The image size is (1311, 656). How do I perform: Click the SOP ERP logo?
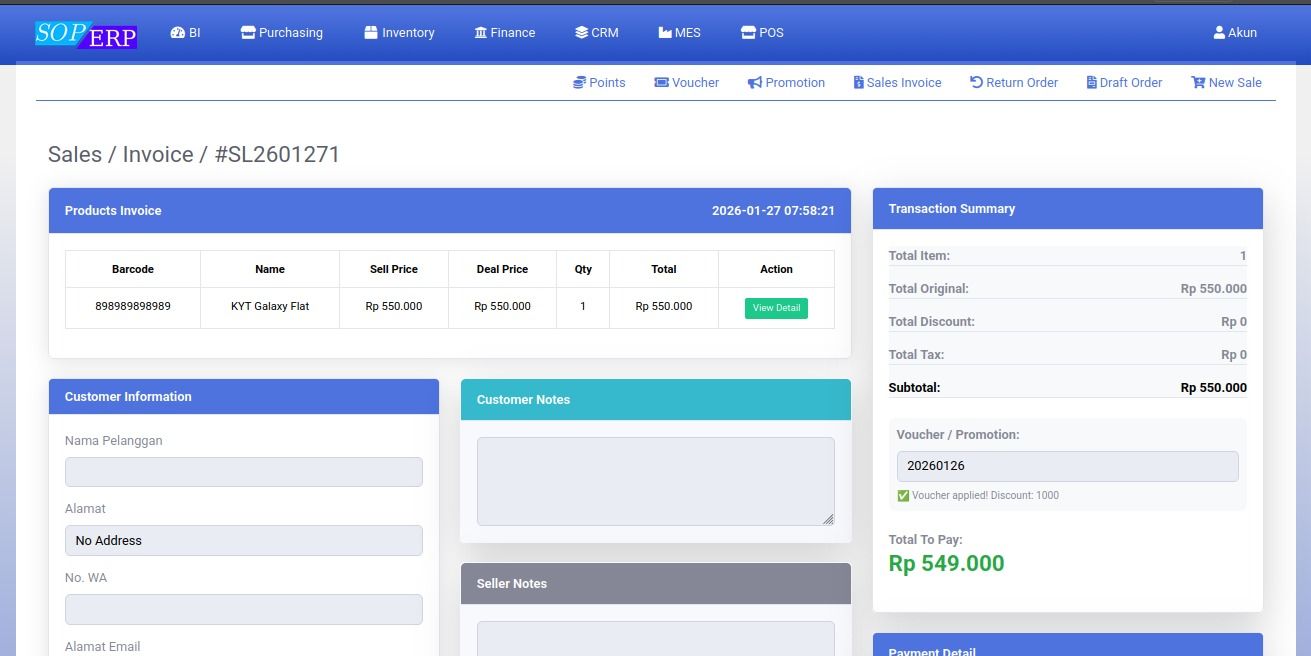coord(86,35)
